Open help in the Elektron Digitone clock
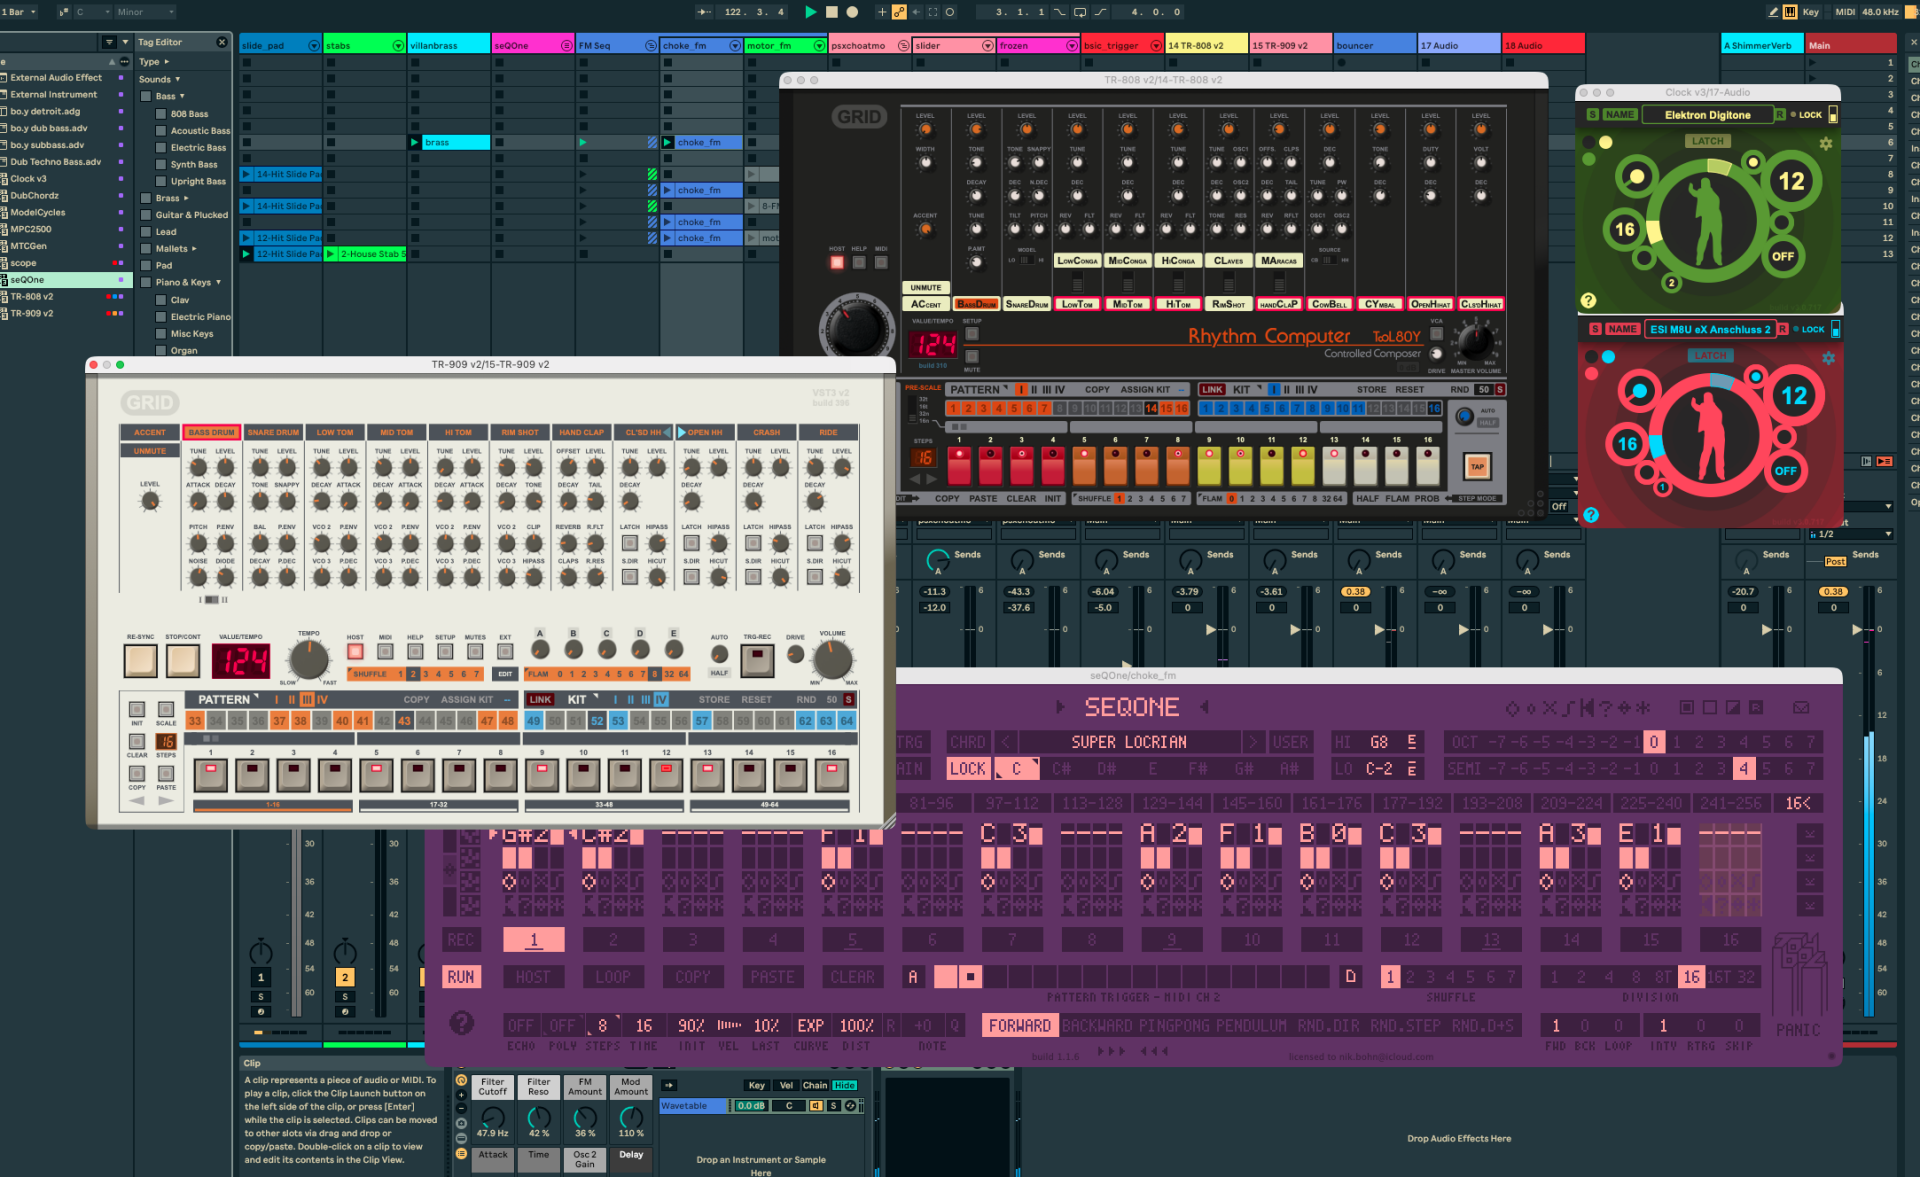The image size is (1920, 1177). 1588,300
